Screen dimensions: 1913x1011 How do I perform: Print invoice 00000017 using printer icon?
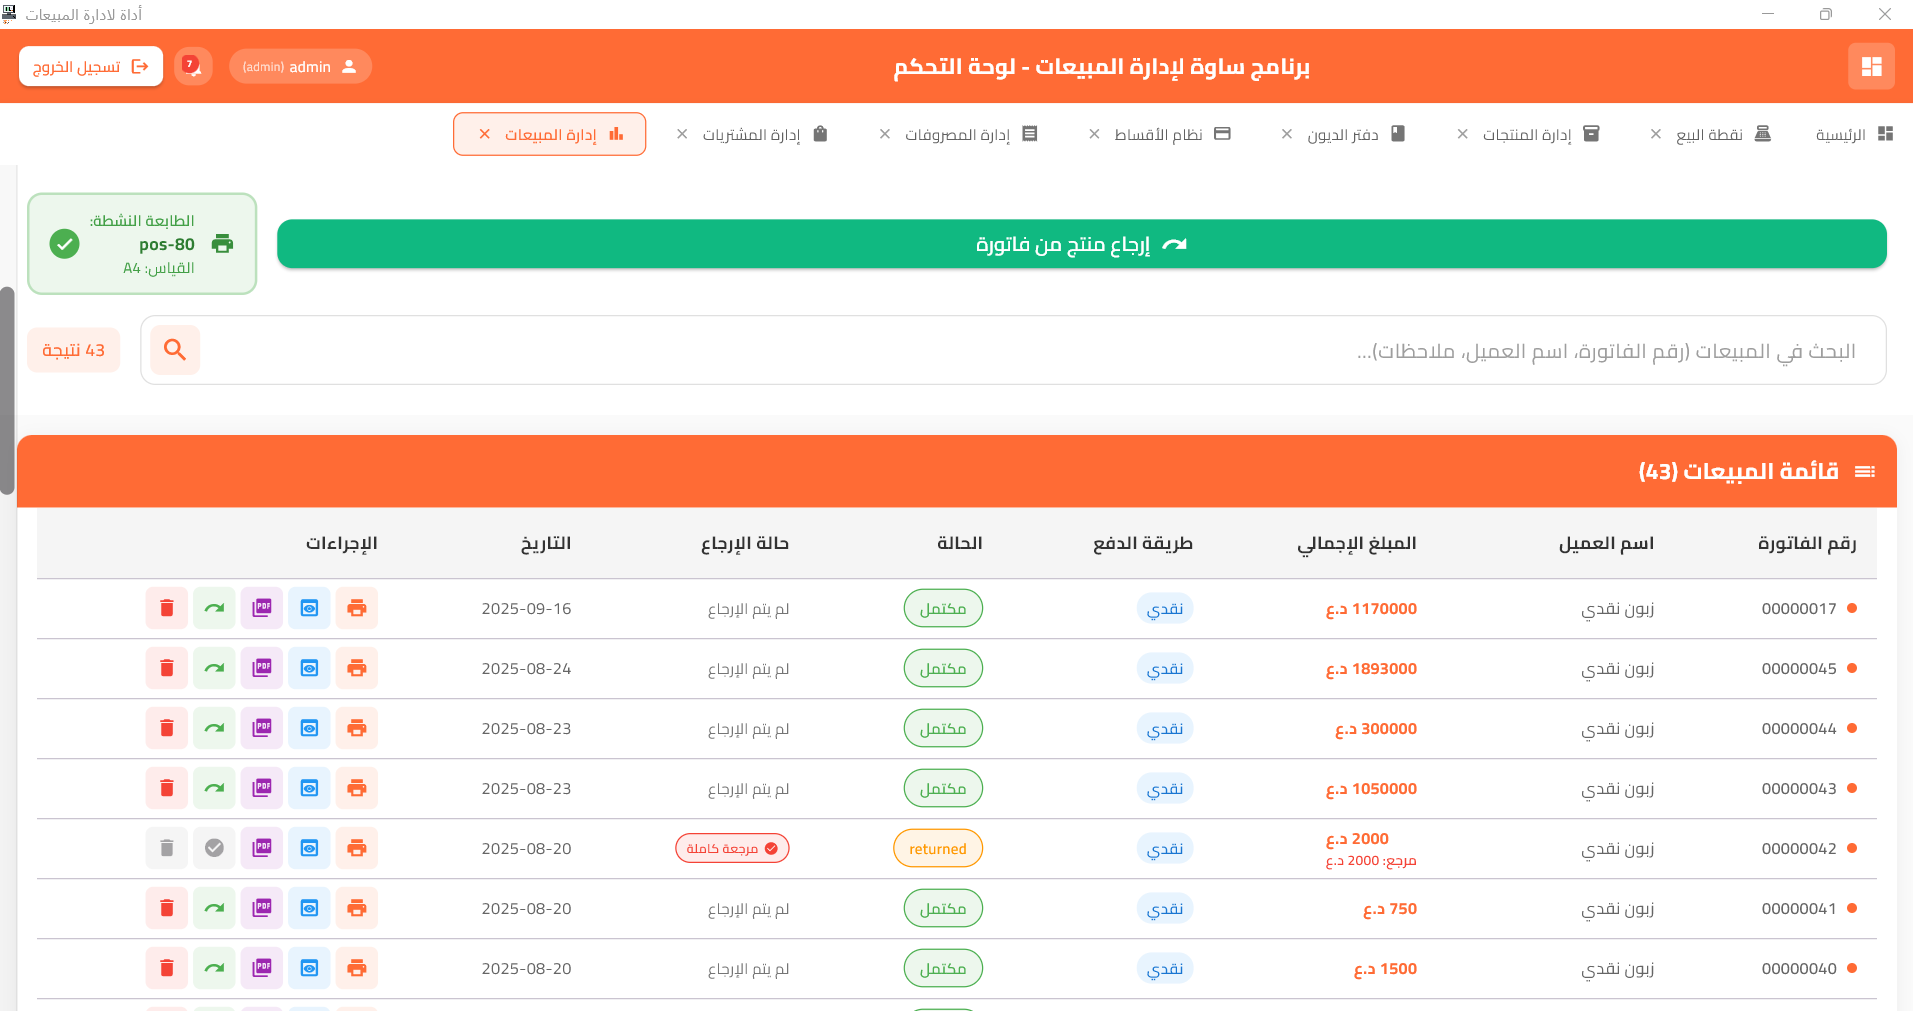click(x=356, y=608)
